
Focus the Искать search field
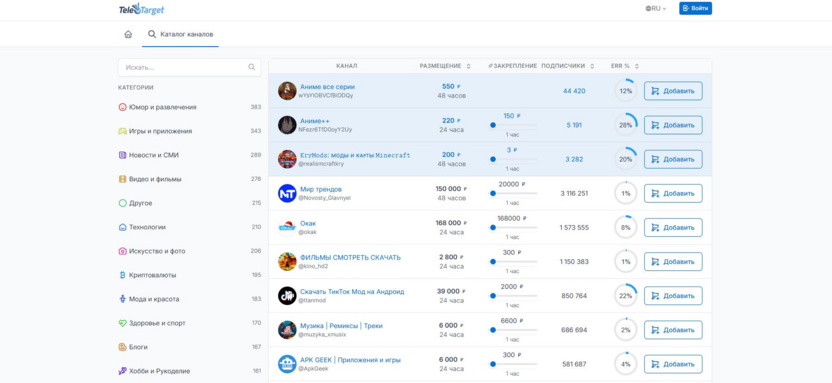tap(189, 67)
